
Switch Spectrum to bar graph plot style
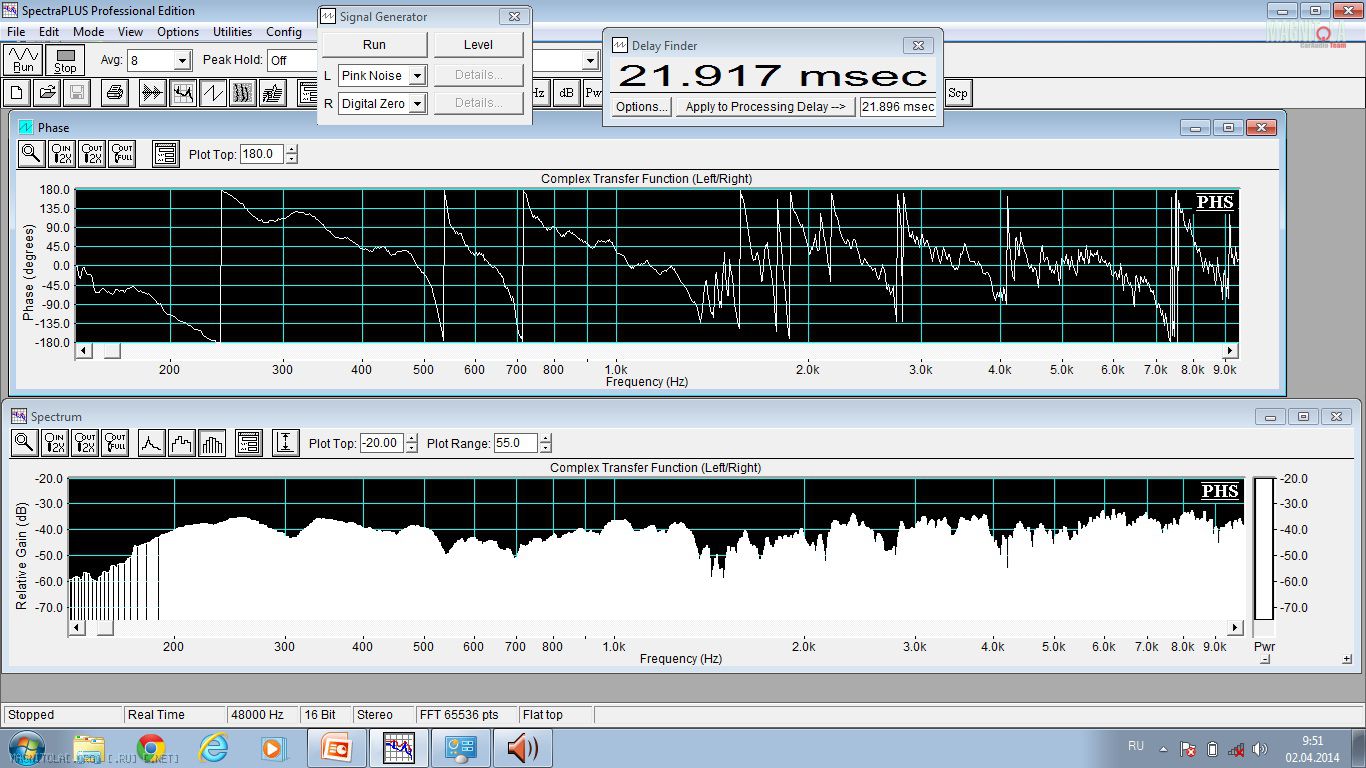211,443
